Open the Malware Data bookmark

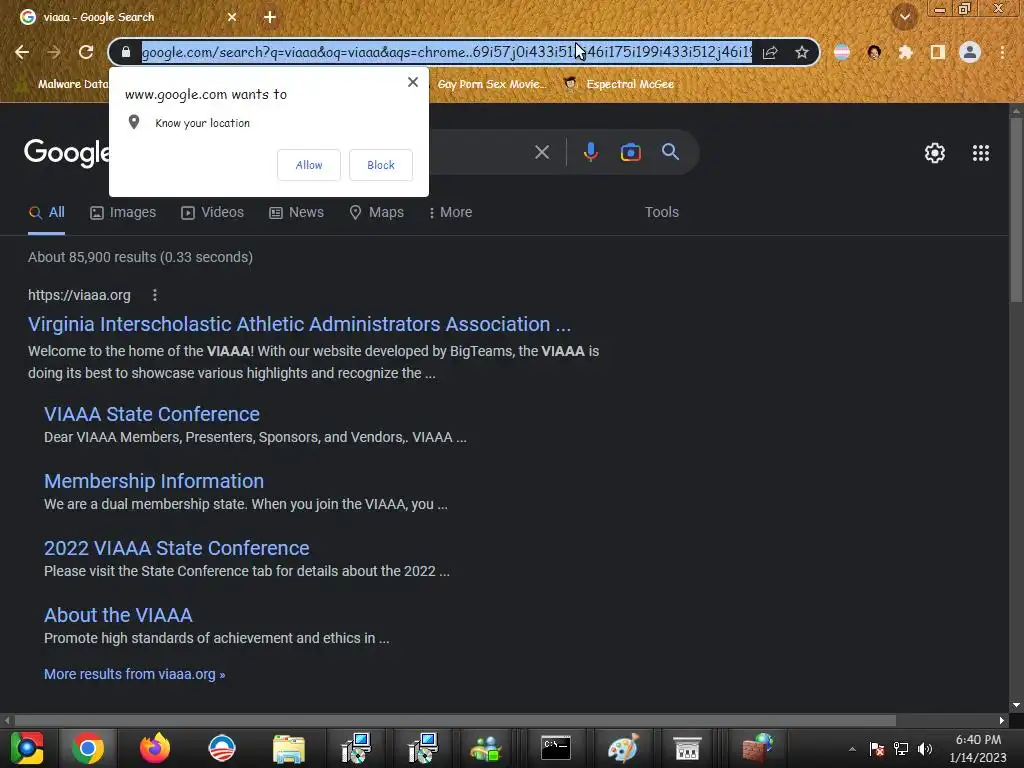click(x=64, y=84)
